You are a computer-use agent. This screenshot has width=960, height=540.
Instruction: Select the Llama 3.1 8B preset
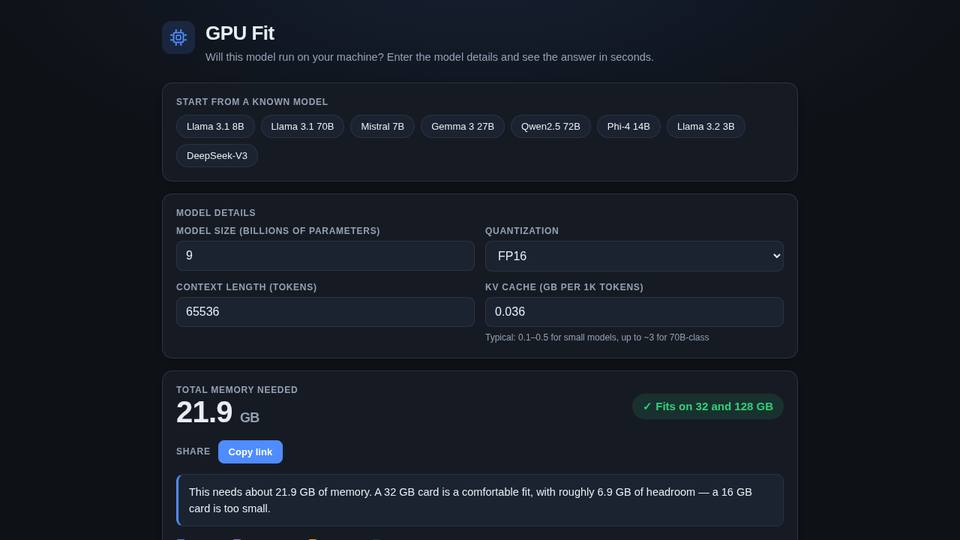click(216, 127)
